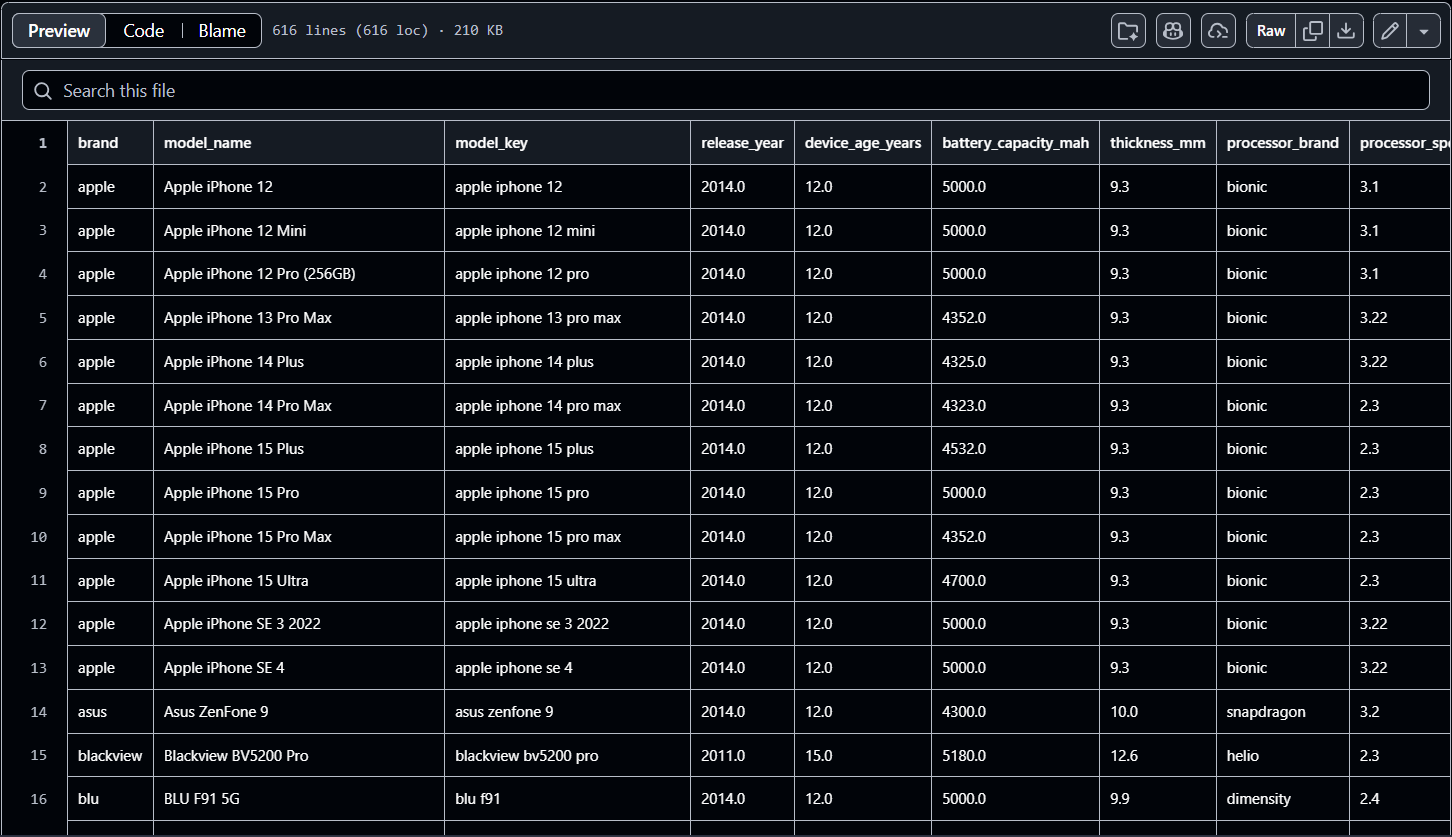Click thickness 10.0 cell
This screenshot has height=837, width=1452.
point(1158,712)
